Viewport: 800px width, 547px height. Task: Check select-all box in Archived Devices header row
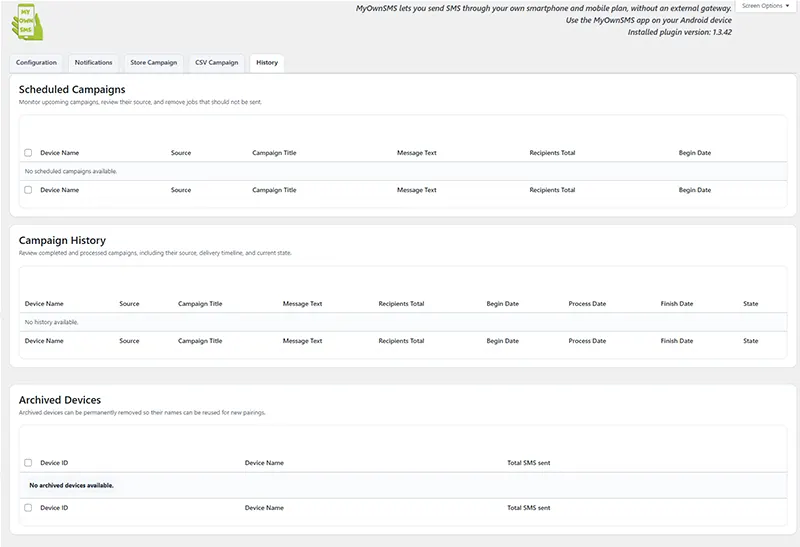tap(28, 463)
